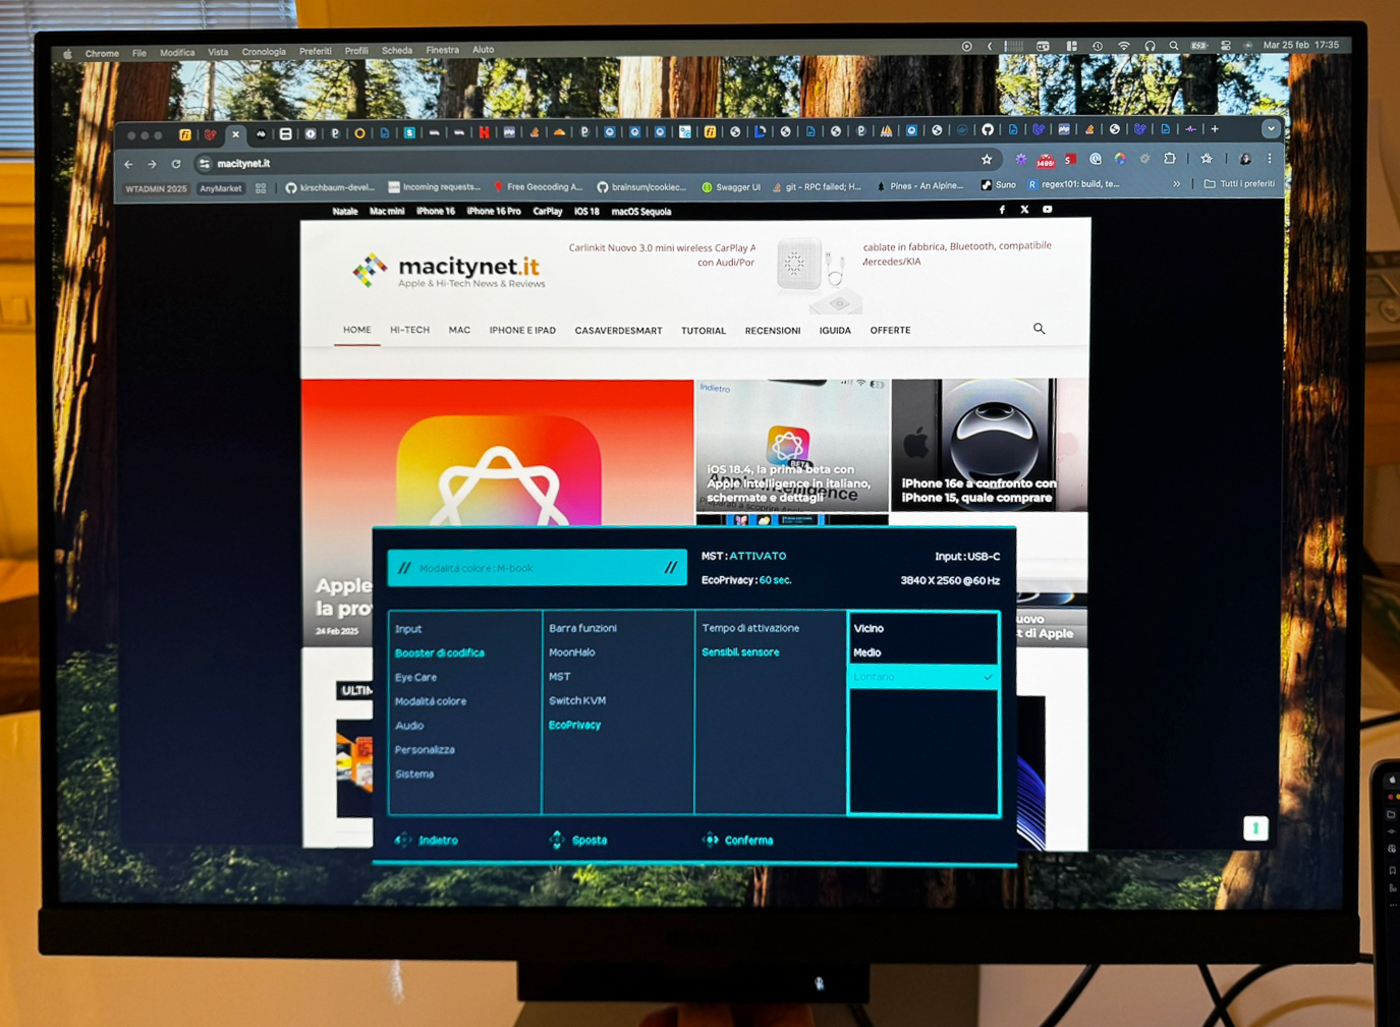Click the battery status icon
1400x1027 pixels.
coord(1199,46)
